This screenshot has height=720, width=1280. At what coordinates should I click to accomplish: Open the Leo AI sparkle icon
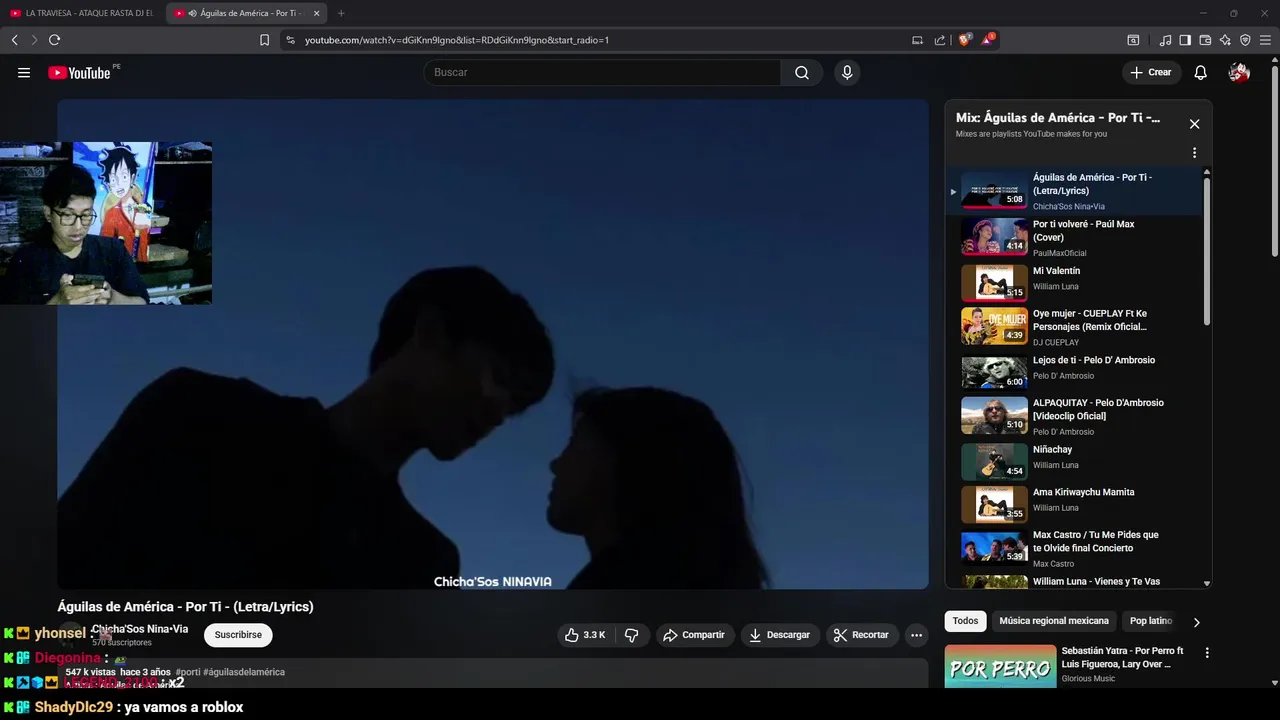[x=1225, y=40]
